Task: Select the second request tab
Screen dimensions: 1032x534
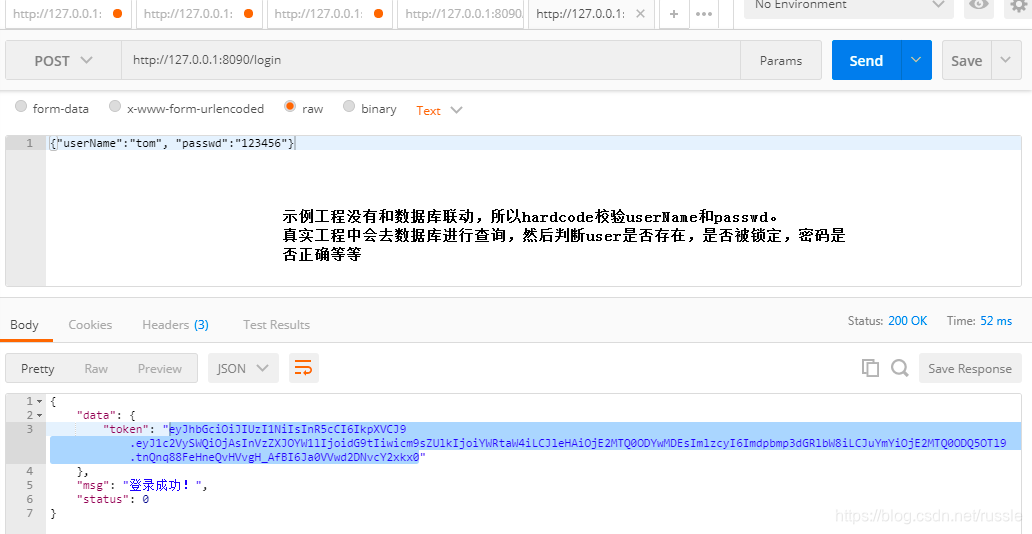Action: tap(197, 14)
